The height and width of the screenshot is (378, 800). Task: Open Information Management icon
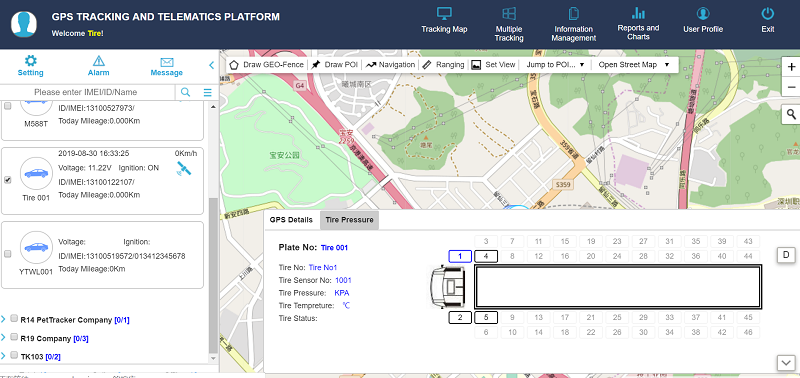coord(573,14)
